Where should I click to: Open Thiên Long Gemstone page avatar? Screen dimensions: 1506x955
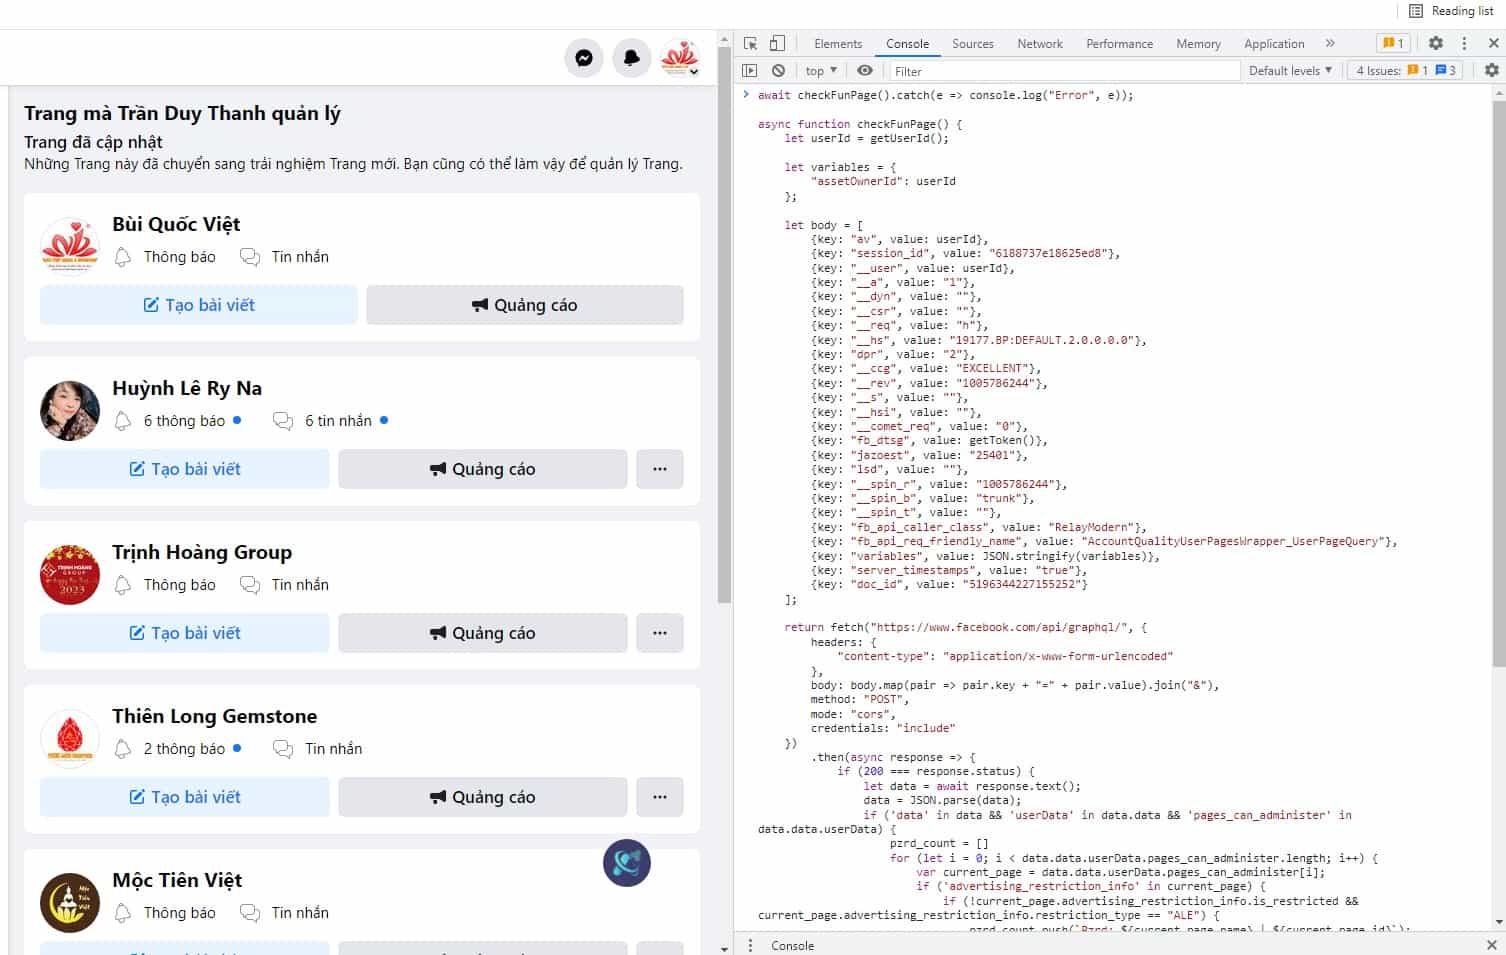70,739
